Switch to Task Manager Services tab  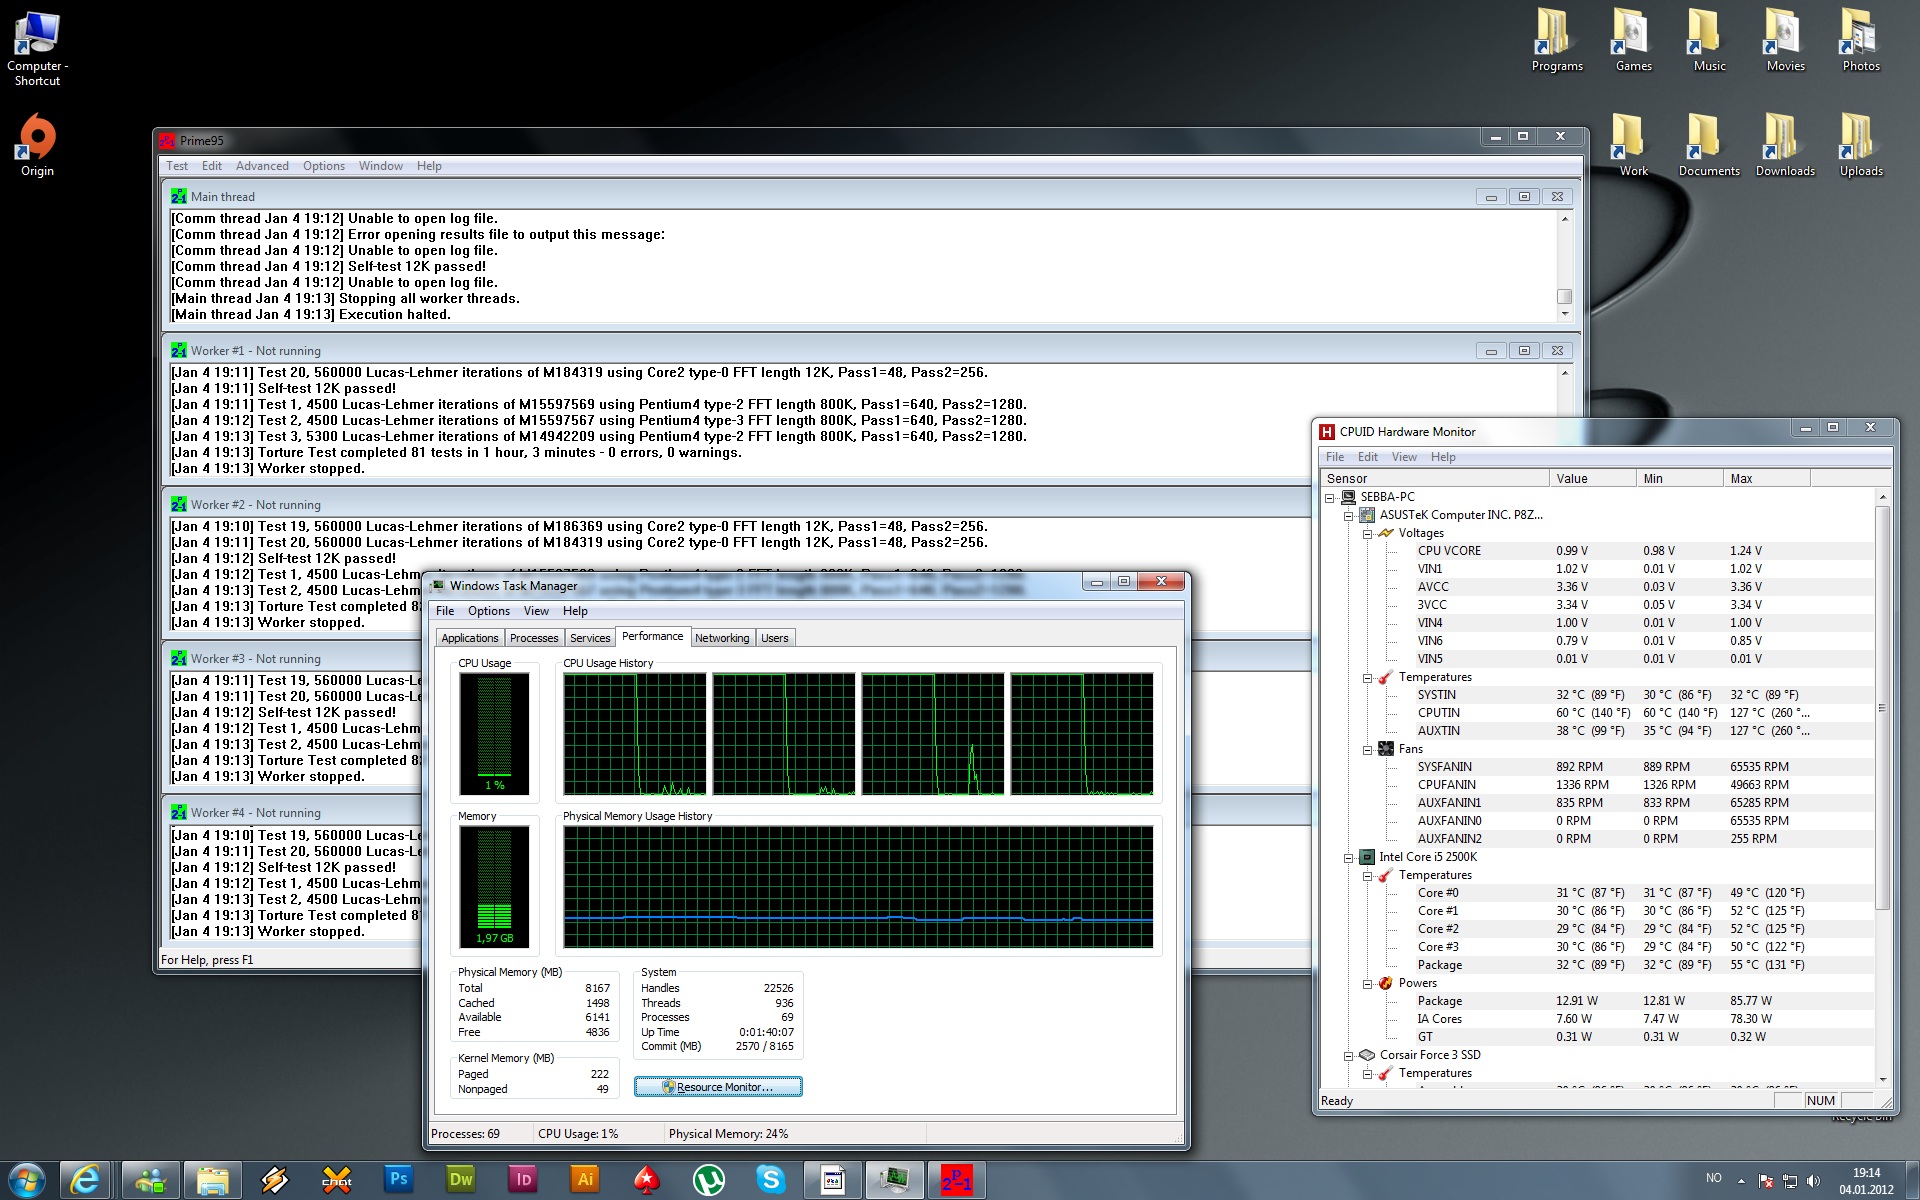[590, 638]
